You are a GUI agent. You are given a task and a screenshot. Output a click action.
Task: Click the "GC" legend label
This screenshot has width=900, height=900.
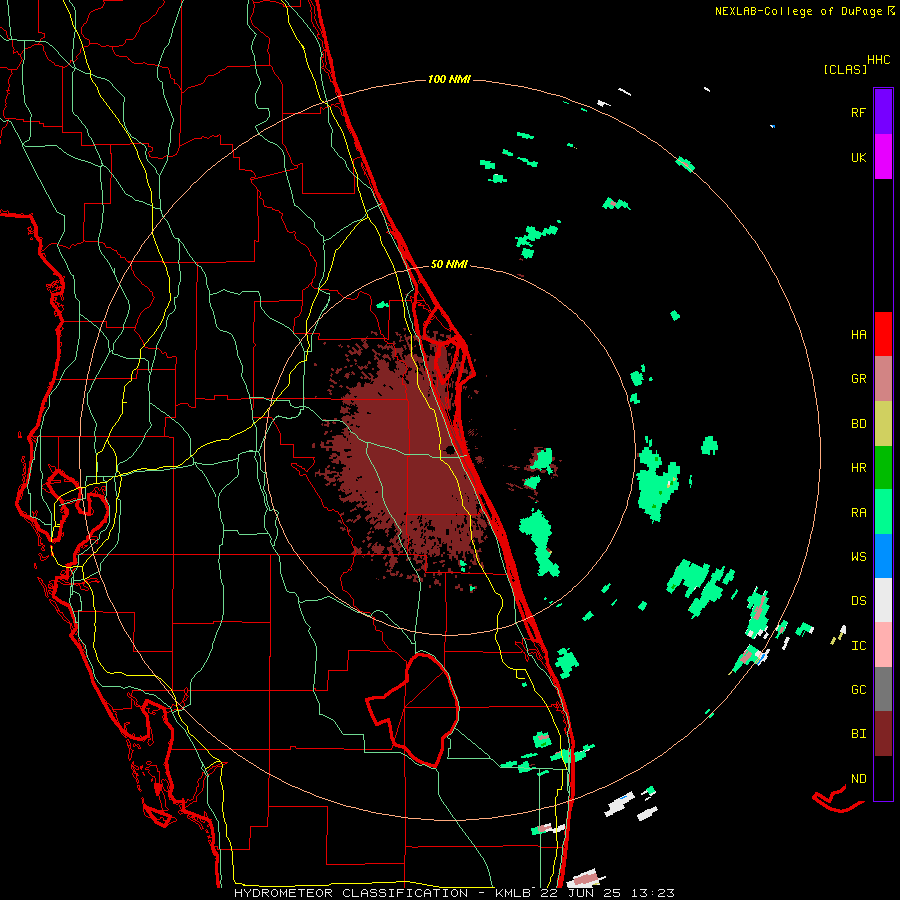coord(859,690)
